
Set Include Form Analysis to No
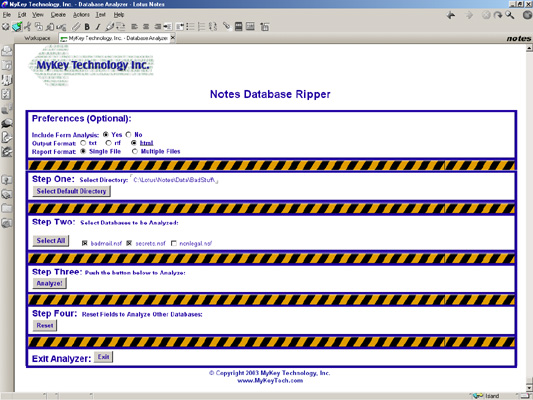pos(128,135)
